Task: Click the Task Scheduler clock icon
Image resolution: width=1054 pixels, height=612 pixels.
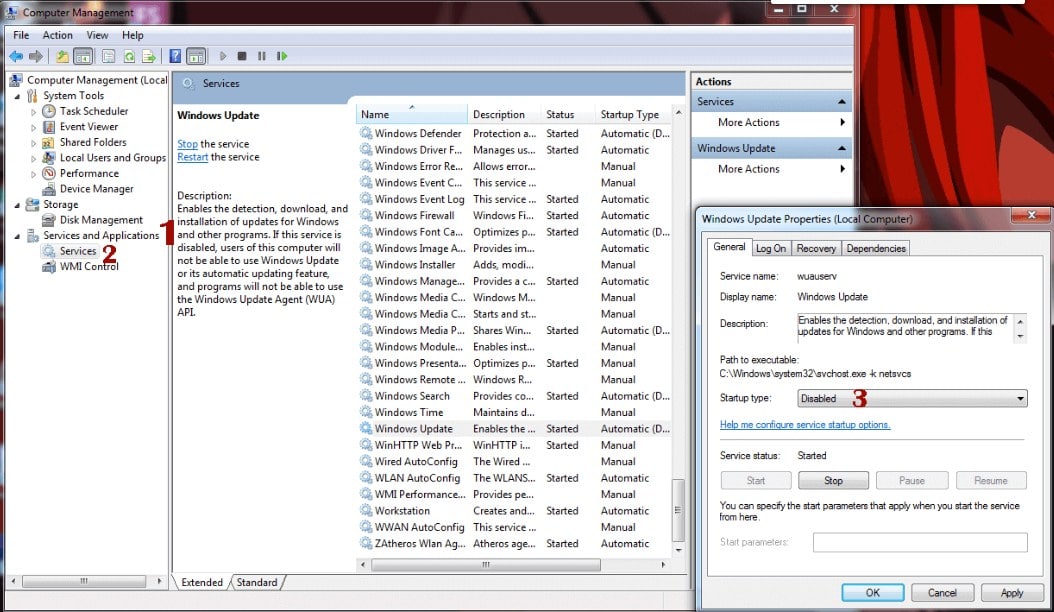Action: [48, 111]
